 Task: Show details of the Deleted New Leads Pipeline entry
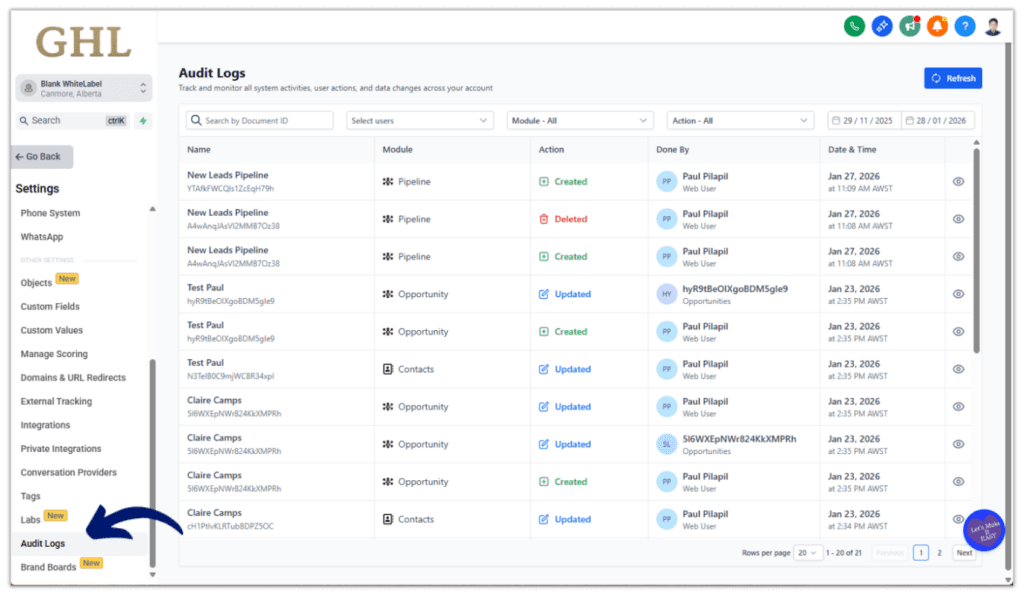coord(958,219)
